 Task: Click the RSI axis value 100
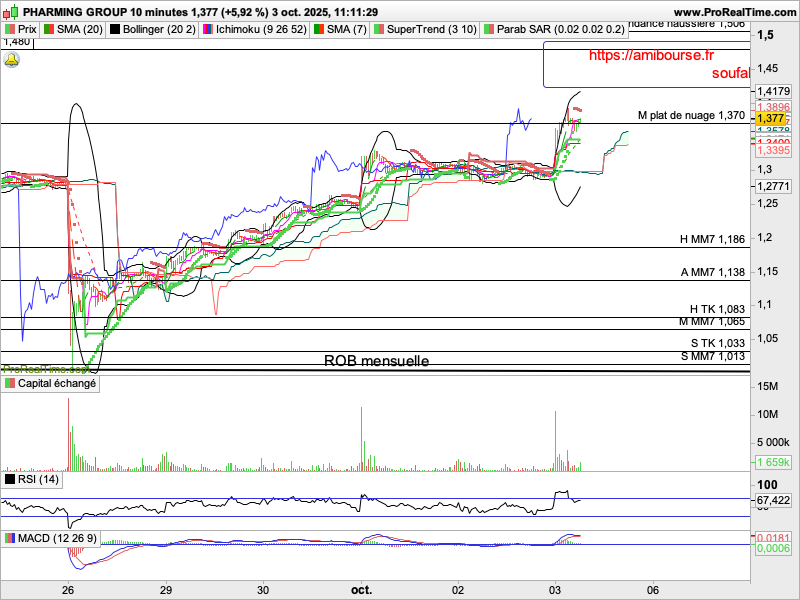coord(767,485)
